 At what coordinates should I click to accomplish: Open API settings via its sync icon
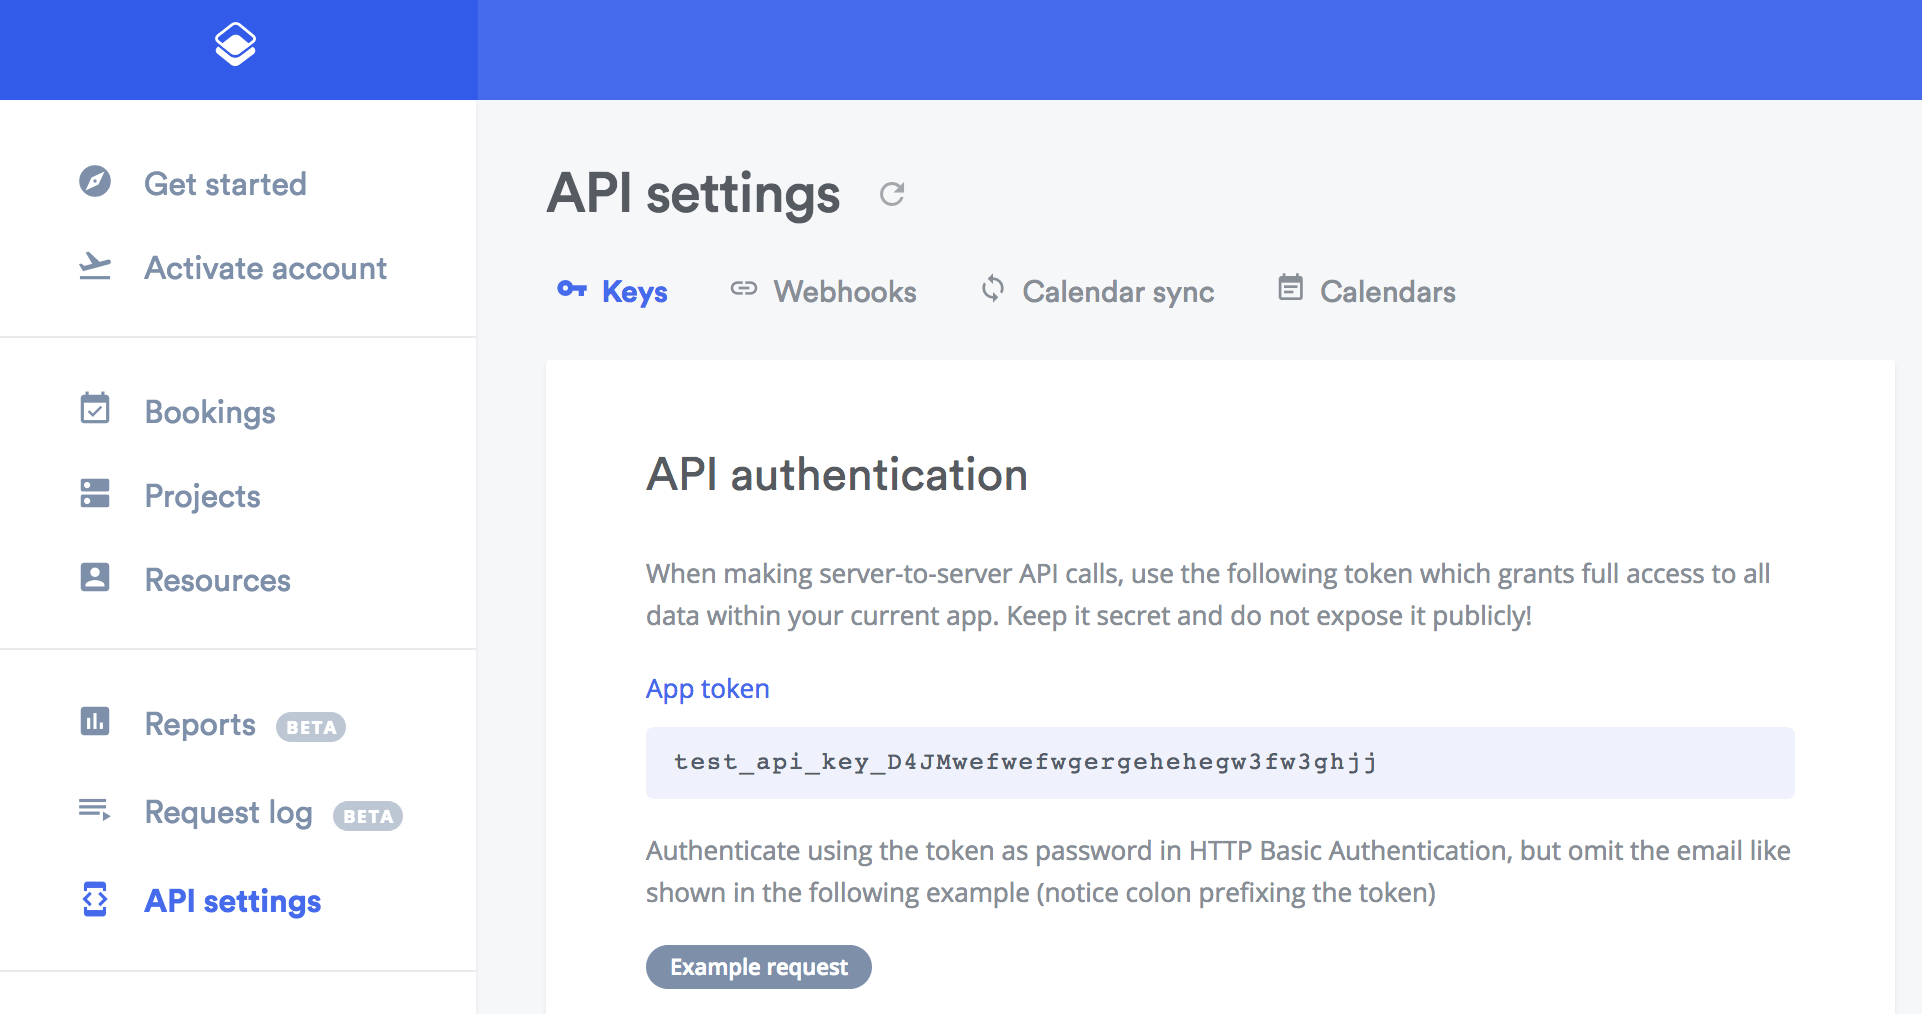click(x=95, y=900)
